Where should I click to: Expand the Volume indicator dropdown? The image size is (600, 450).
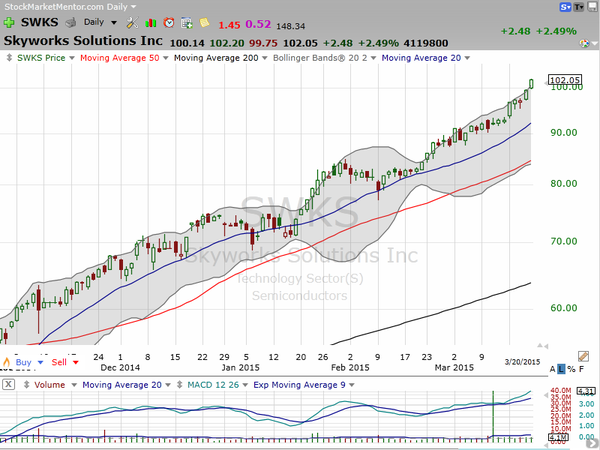pos(74,385)
